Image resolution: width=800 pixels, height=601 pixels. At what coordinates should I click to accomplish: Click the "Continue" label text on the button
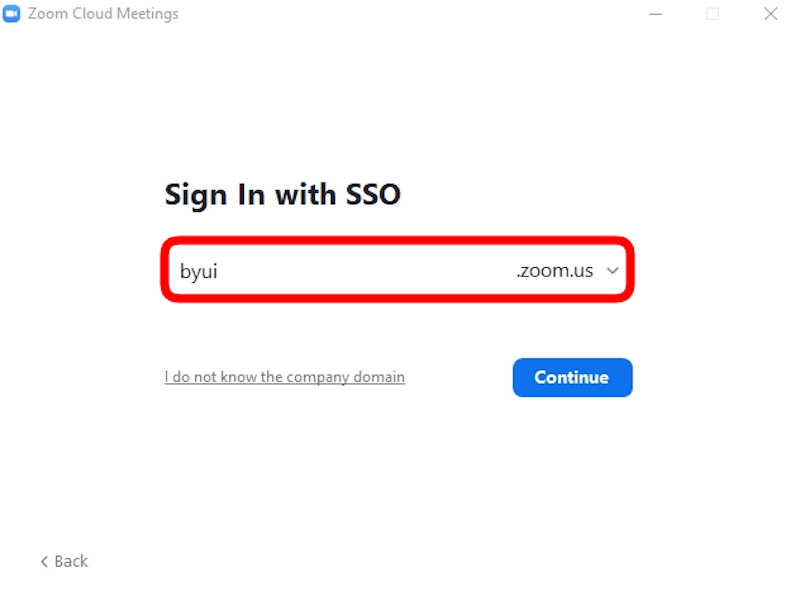tap(572, 377)
